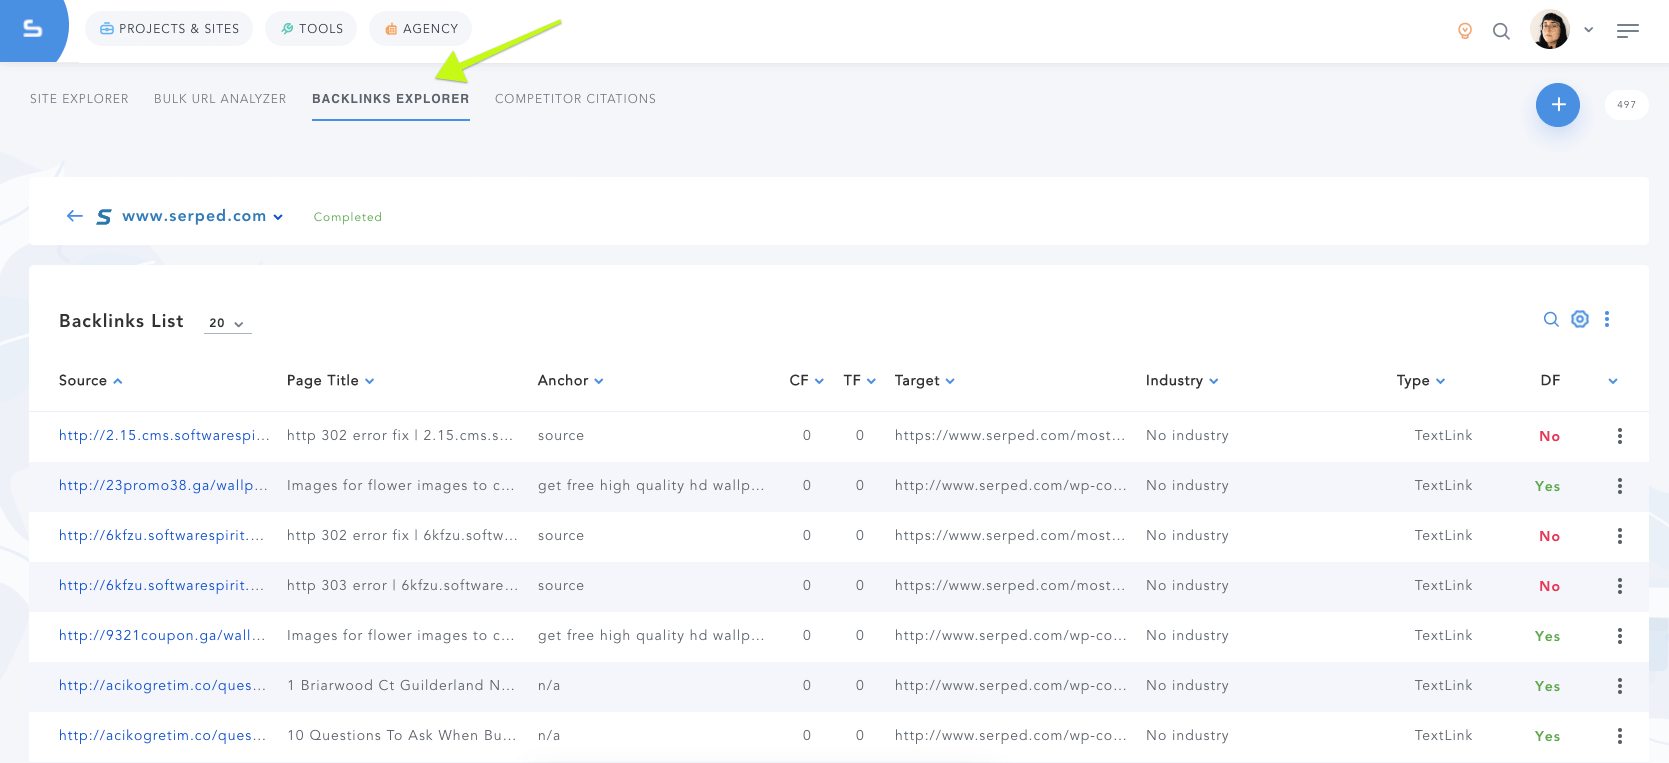1669x763 pixels.
Task: Open the 6kfzu.softwarespirit link with 303 error title
Action: click(161, 586)
